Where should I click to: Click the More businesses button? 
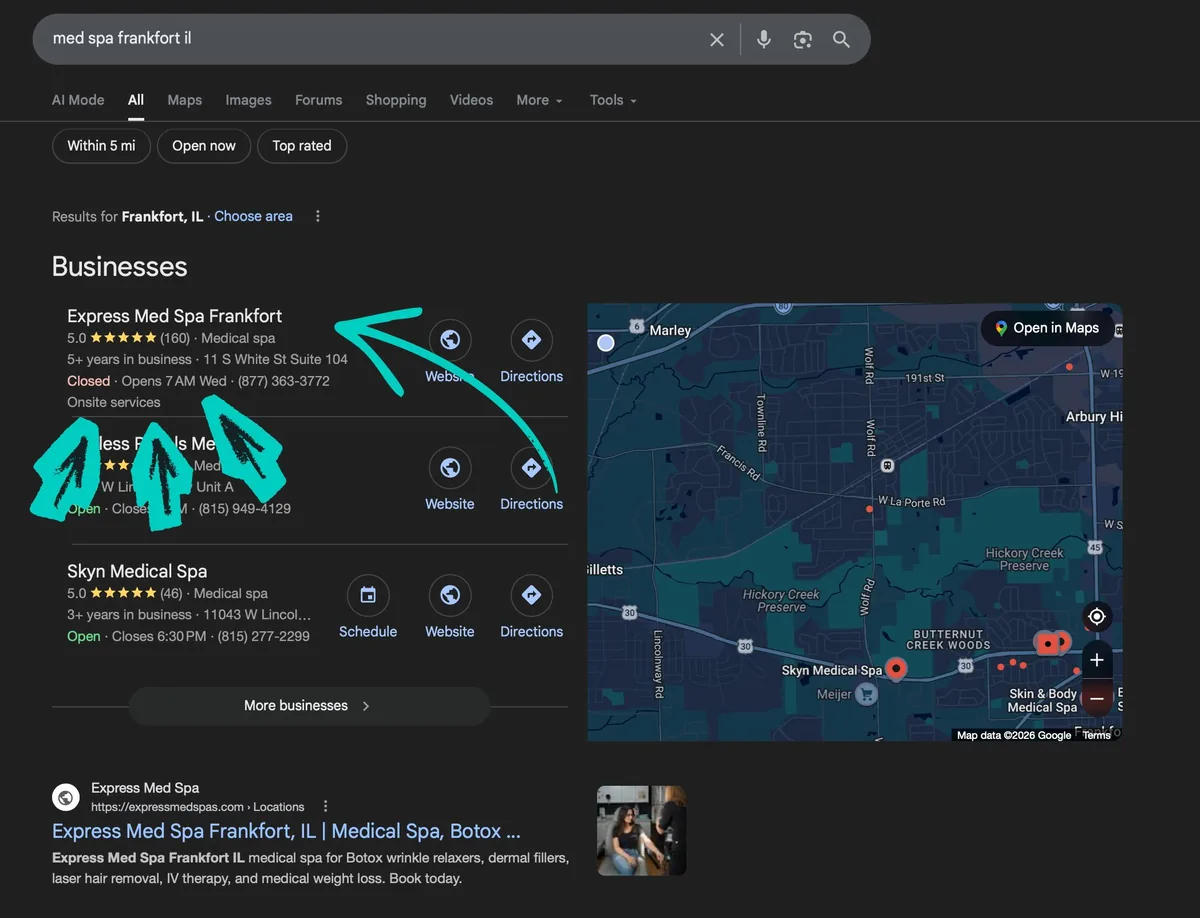coord(309,706)
